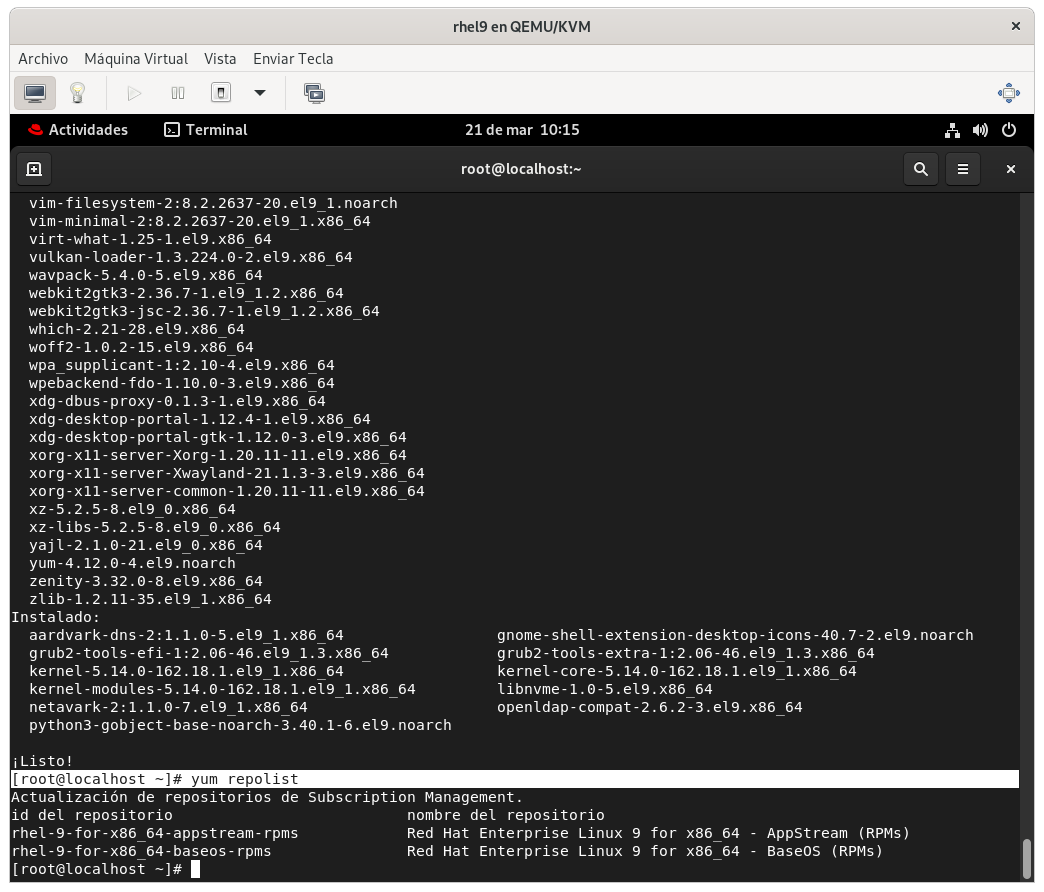Open the Terminal app menu in top bar

tap(206, 130)
